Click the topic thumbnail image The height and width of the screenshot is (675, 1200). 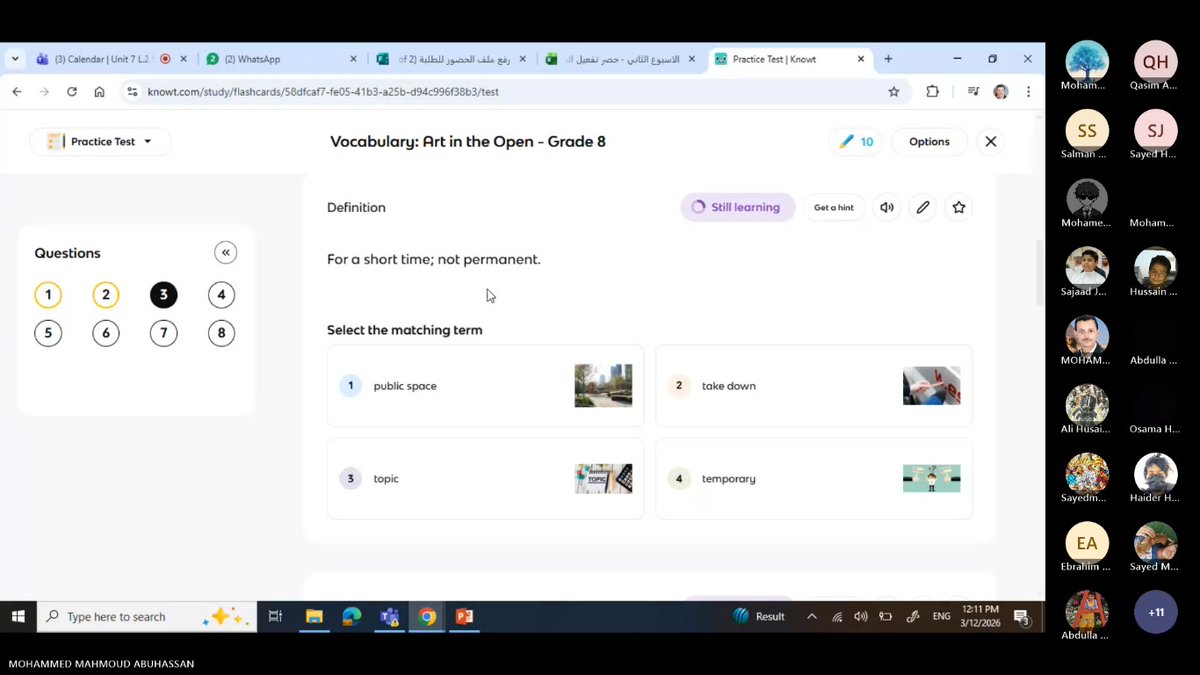603,478
